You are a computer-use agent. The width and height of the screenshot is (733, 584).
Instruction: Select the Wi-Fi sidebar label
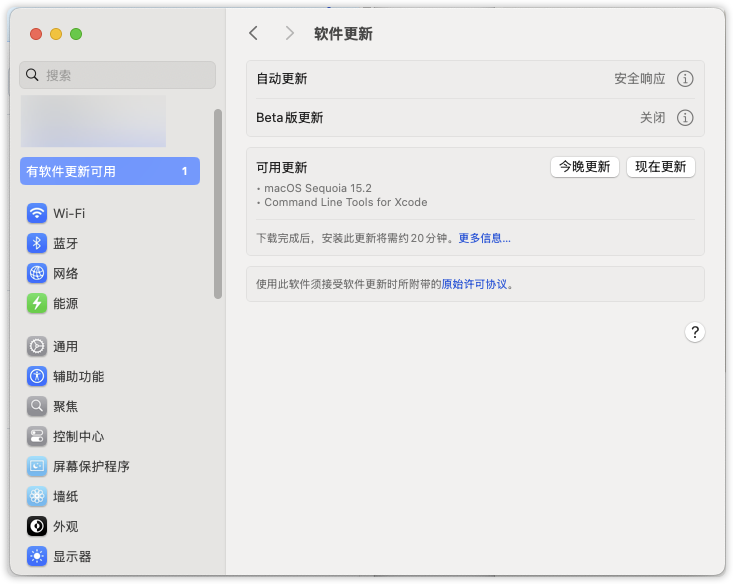click(69, 213)
